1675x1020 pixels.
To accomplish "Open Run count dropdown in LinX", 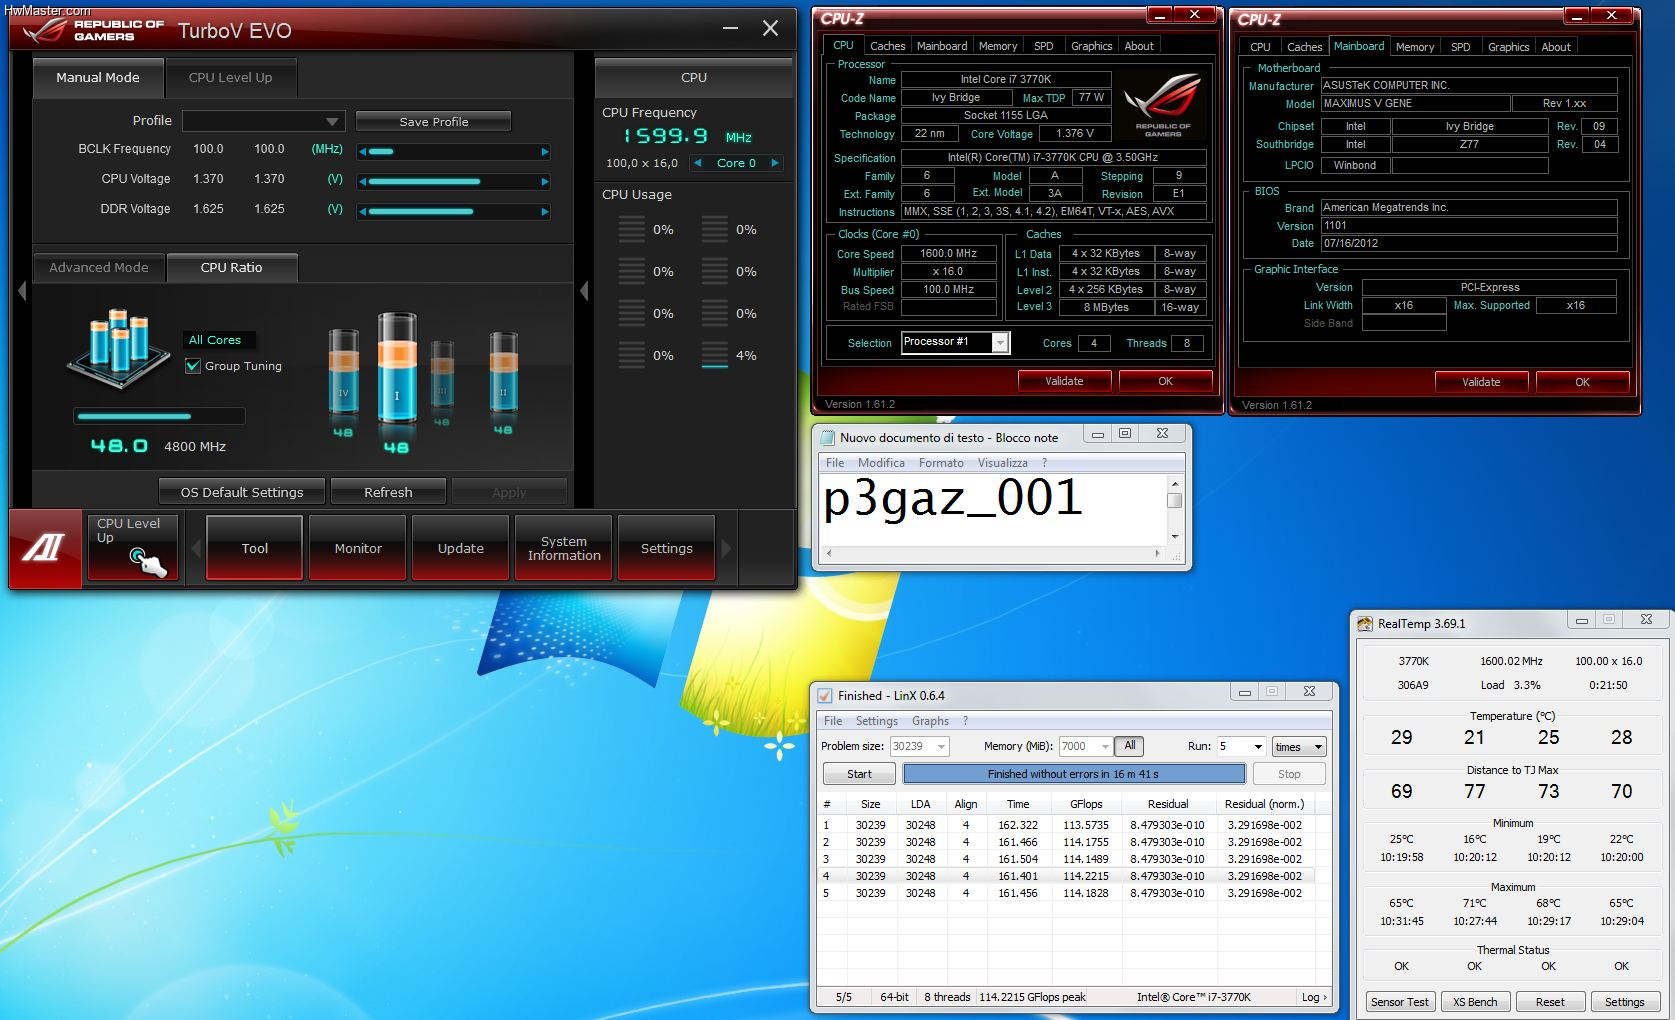I will pos(1257,747).
